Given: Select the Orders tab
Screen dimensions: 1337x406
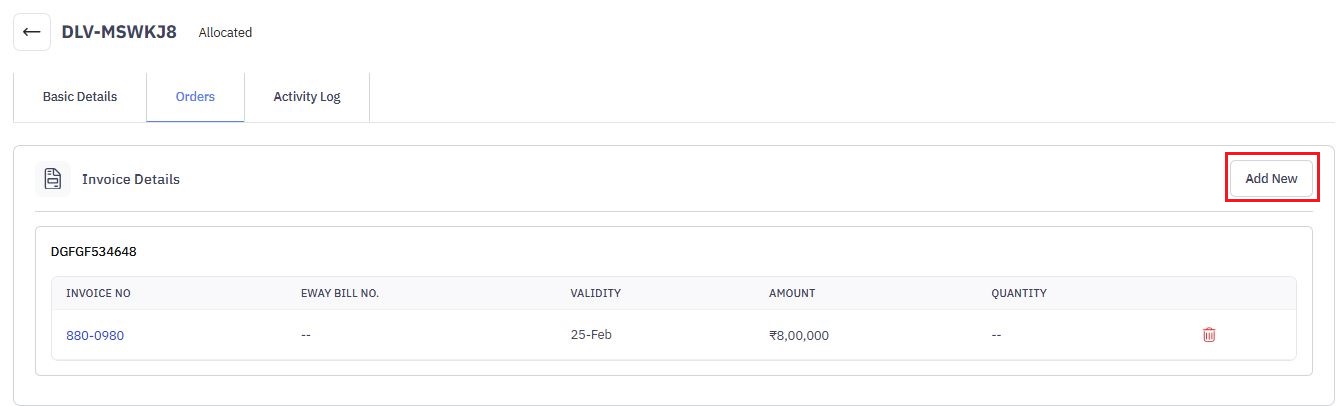Looking at the screenshot, I should tap(195, 97).
